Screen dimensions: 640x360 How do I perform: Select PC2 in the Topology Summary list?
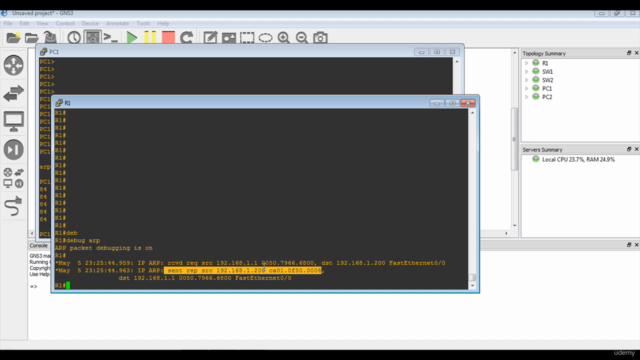pos(547,97)
